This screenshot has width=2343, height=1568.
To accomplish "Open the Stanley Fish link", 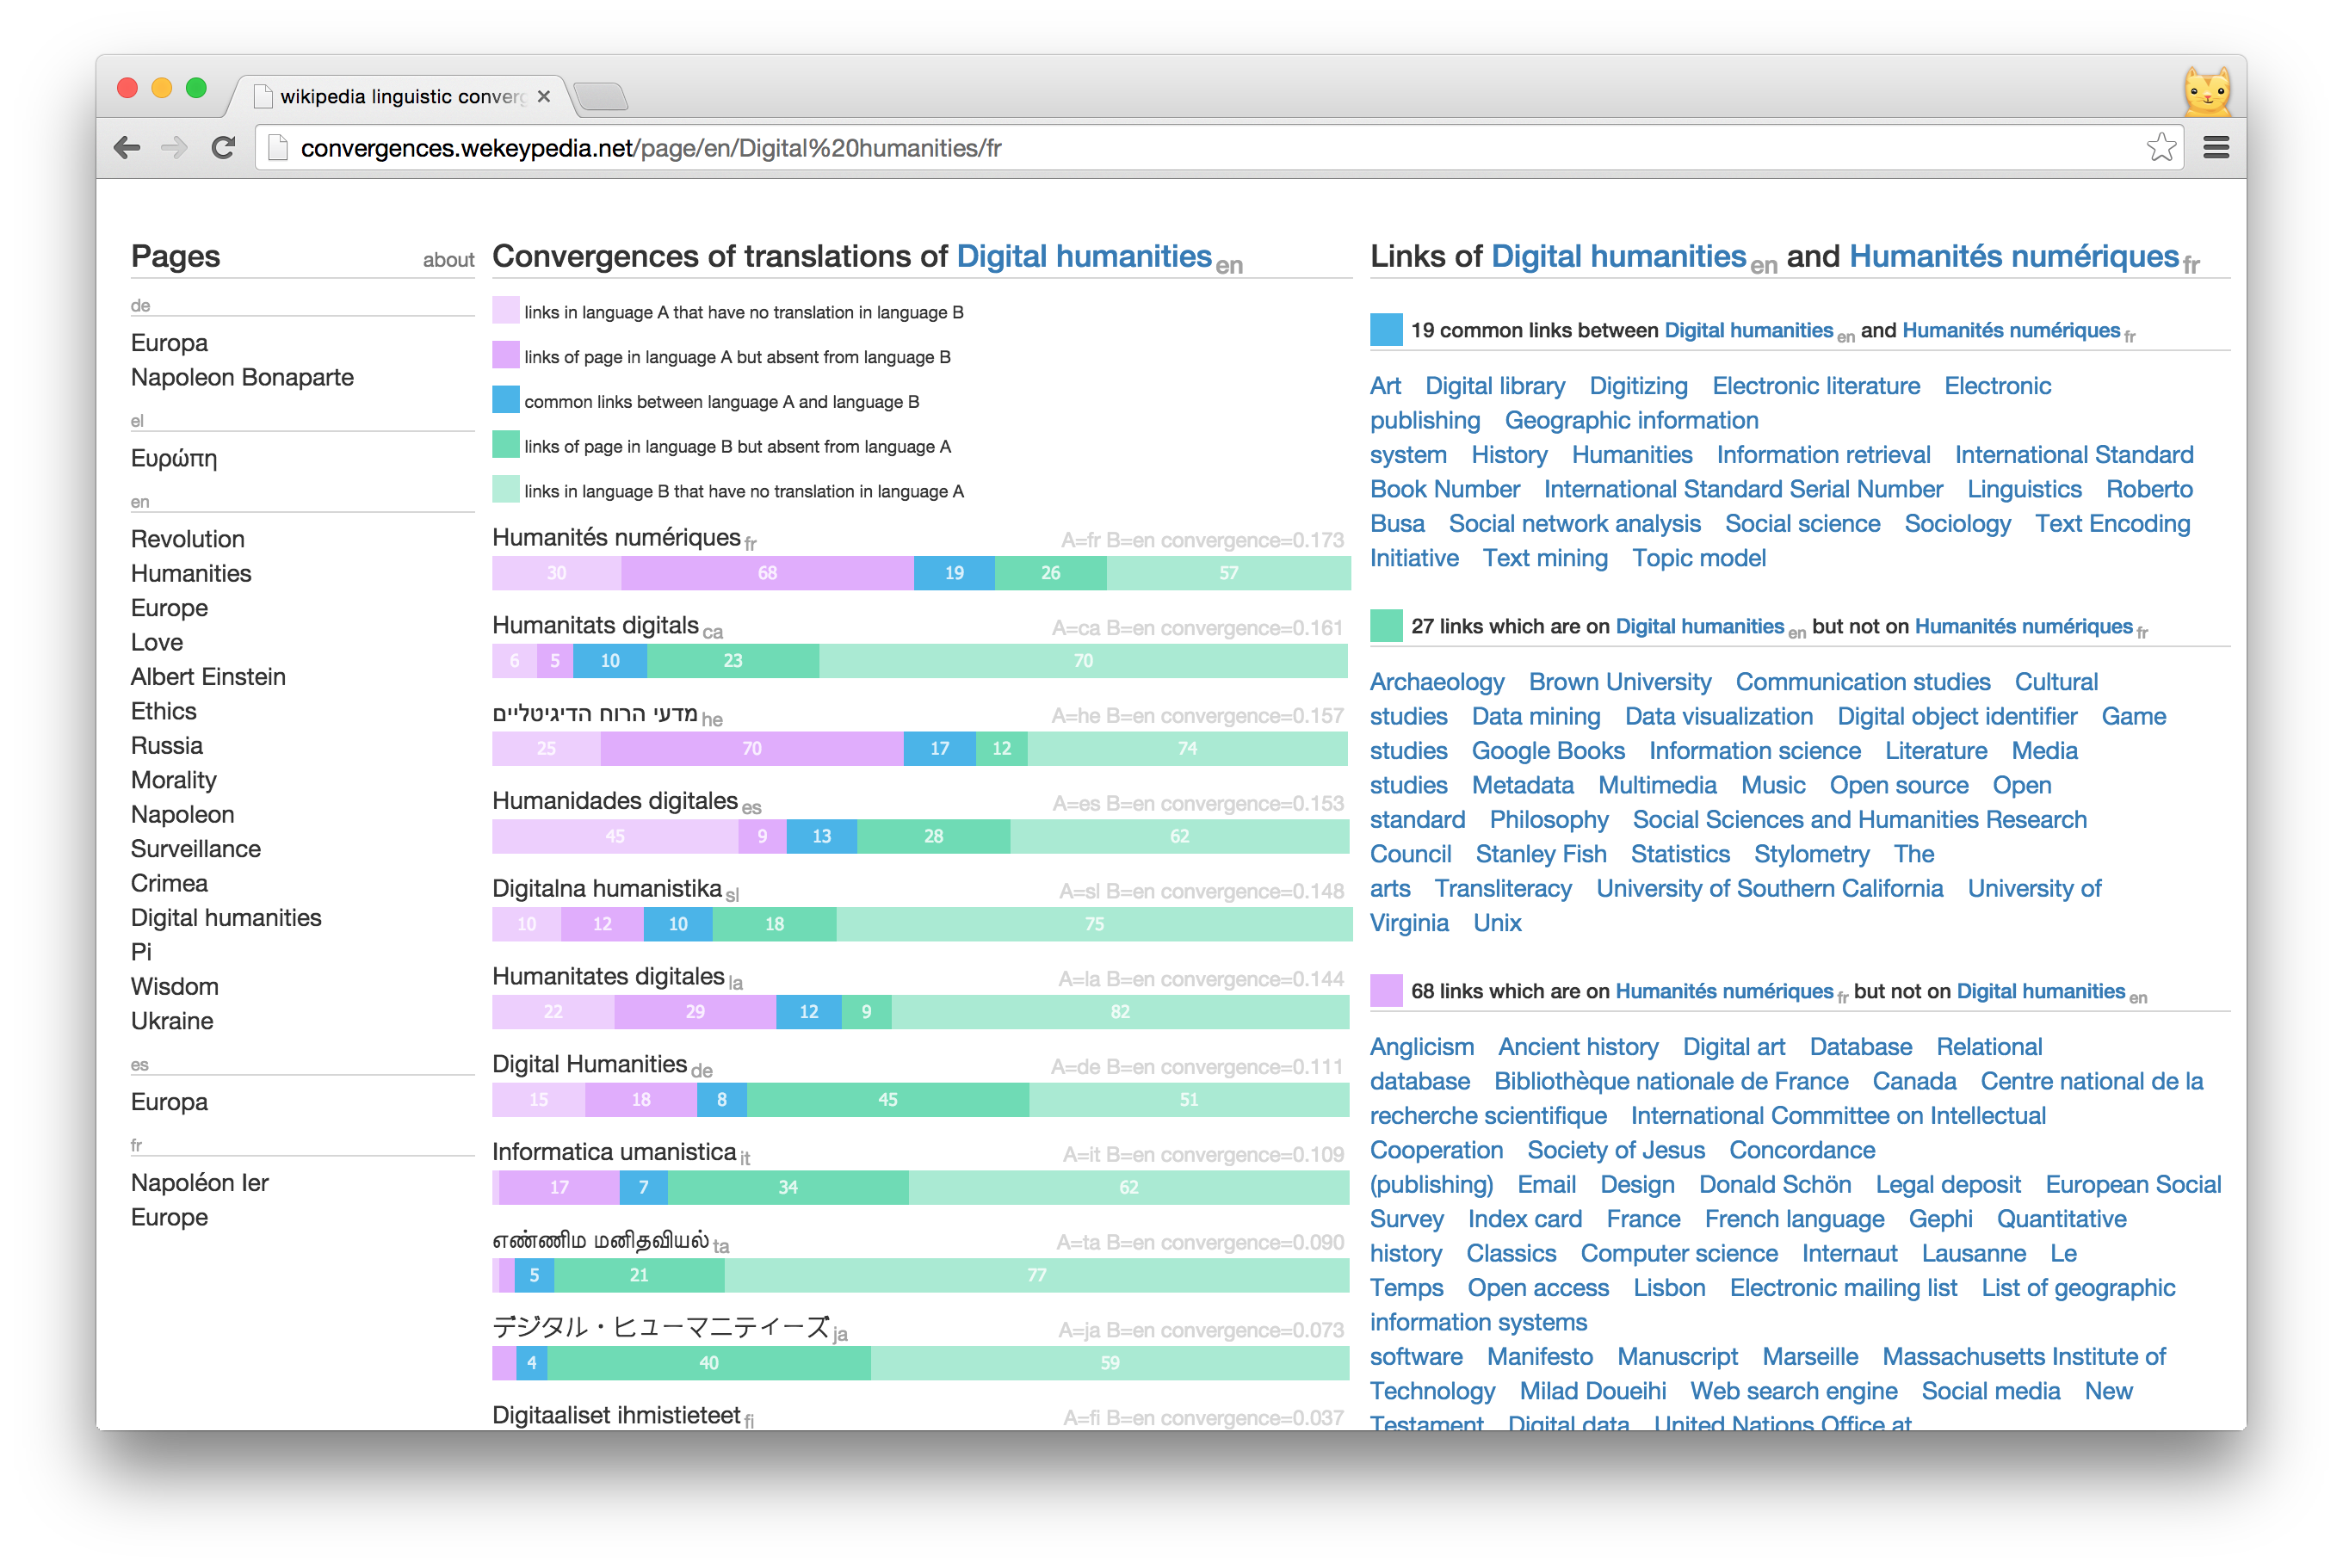I will click(1540, 854).
